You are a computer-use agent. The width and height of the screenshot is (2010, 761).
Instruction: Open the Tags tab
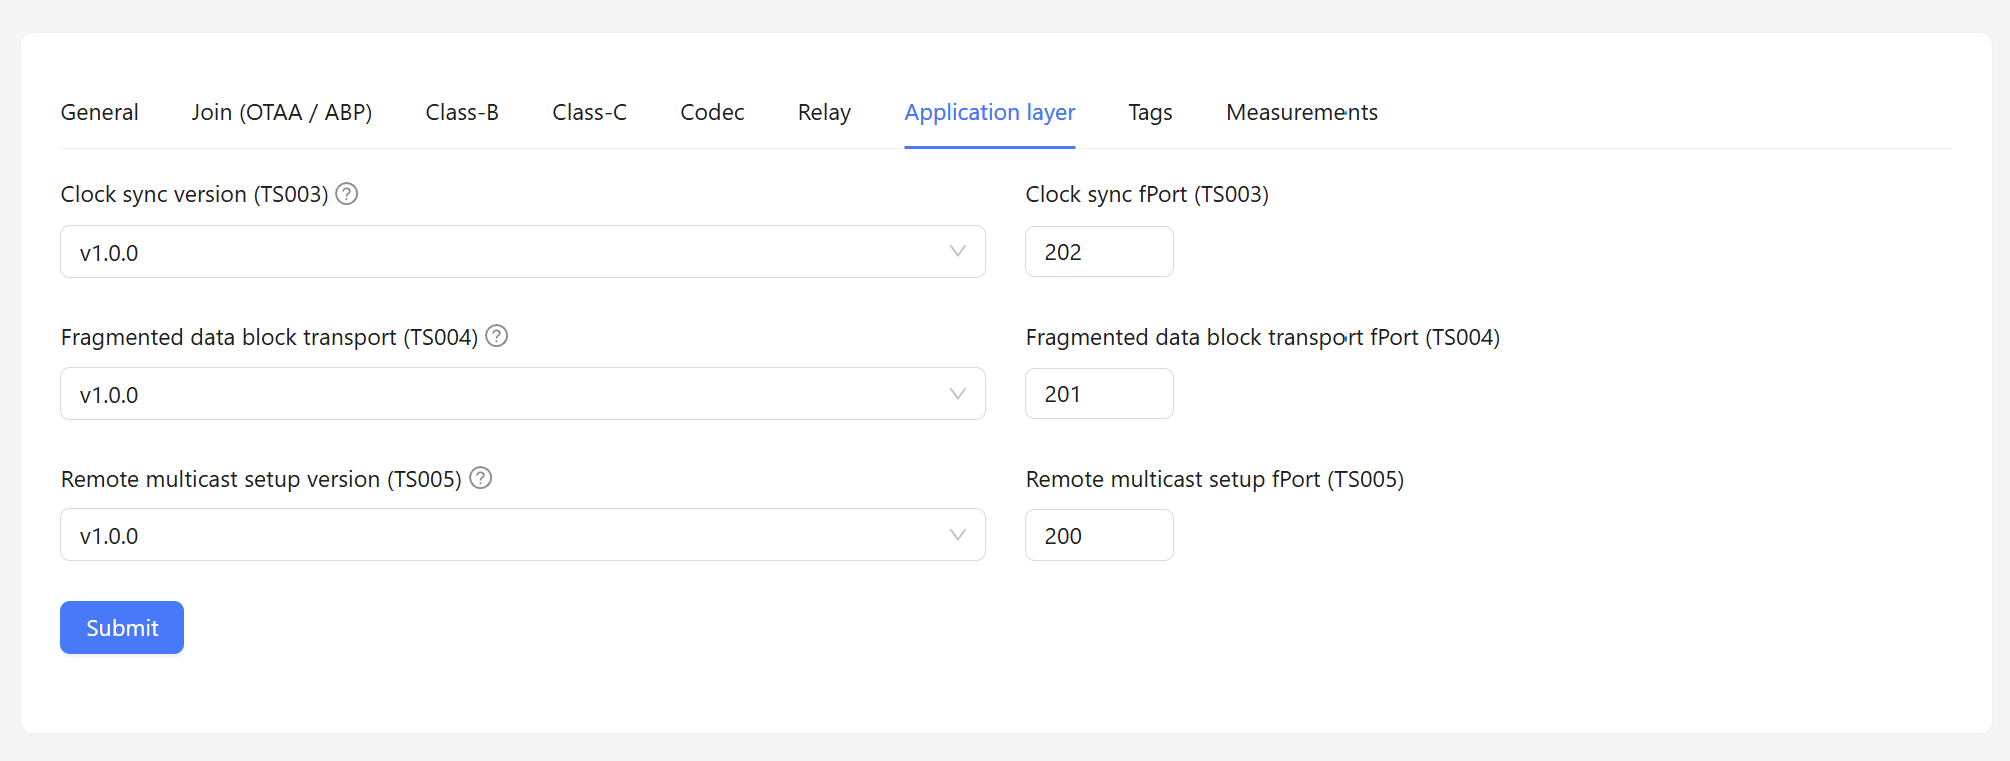point(1151,112)
